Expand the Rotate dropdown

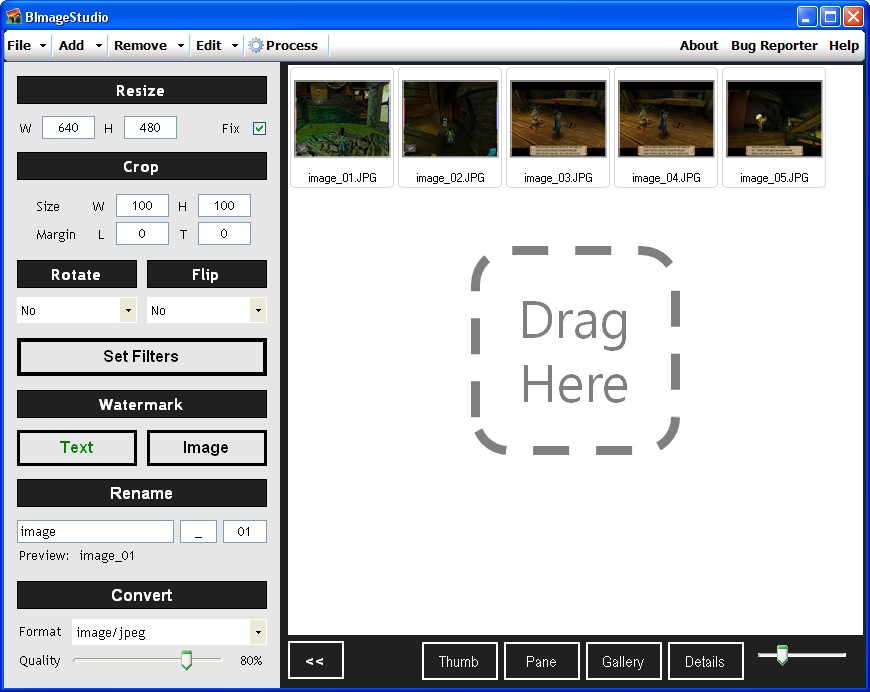click(128, 311)
